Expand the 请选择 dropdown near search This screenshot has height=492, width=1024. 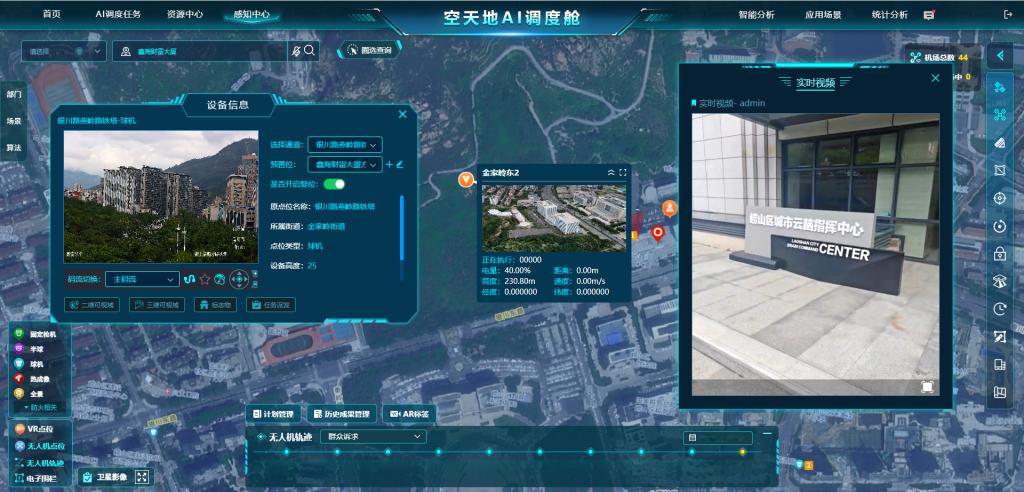pos(63,51)
